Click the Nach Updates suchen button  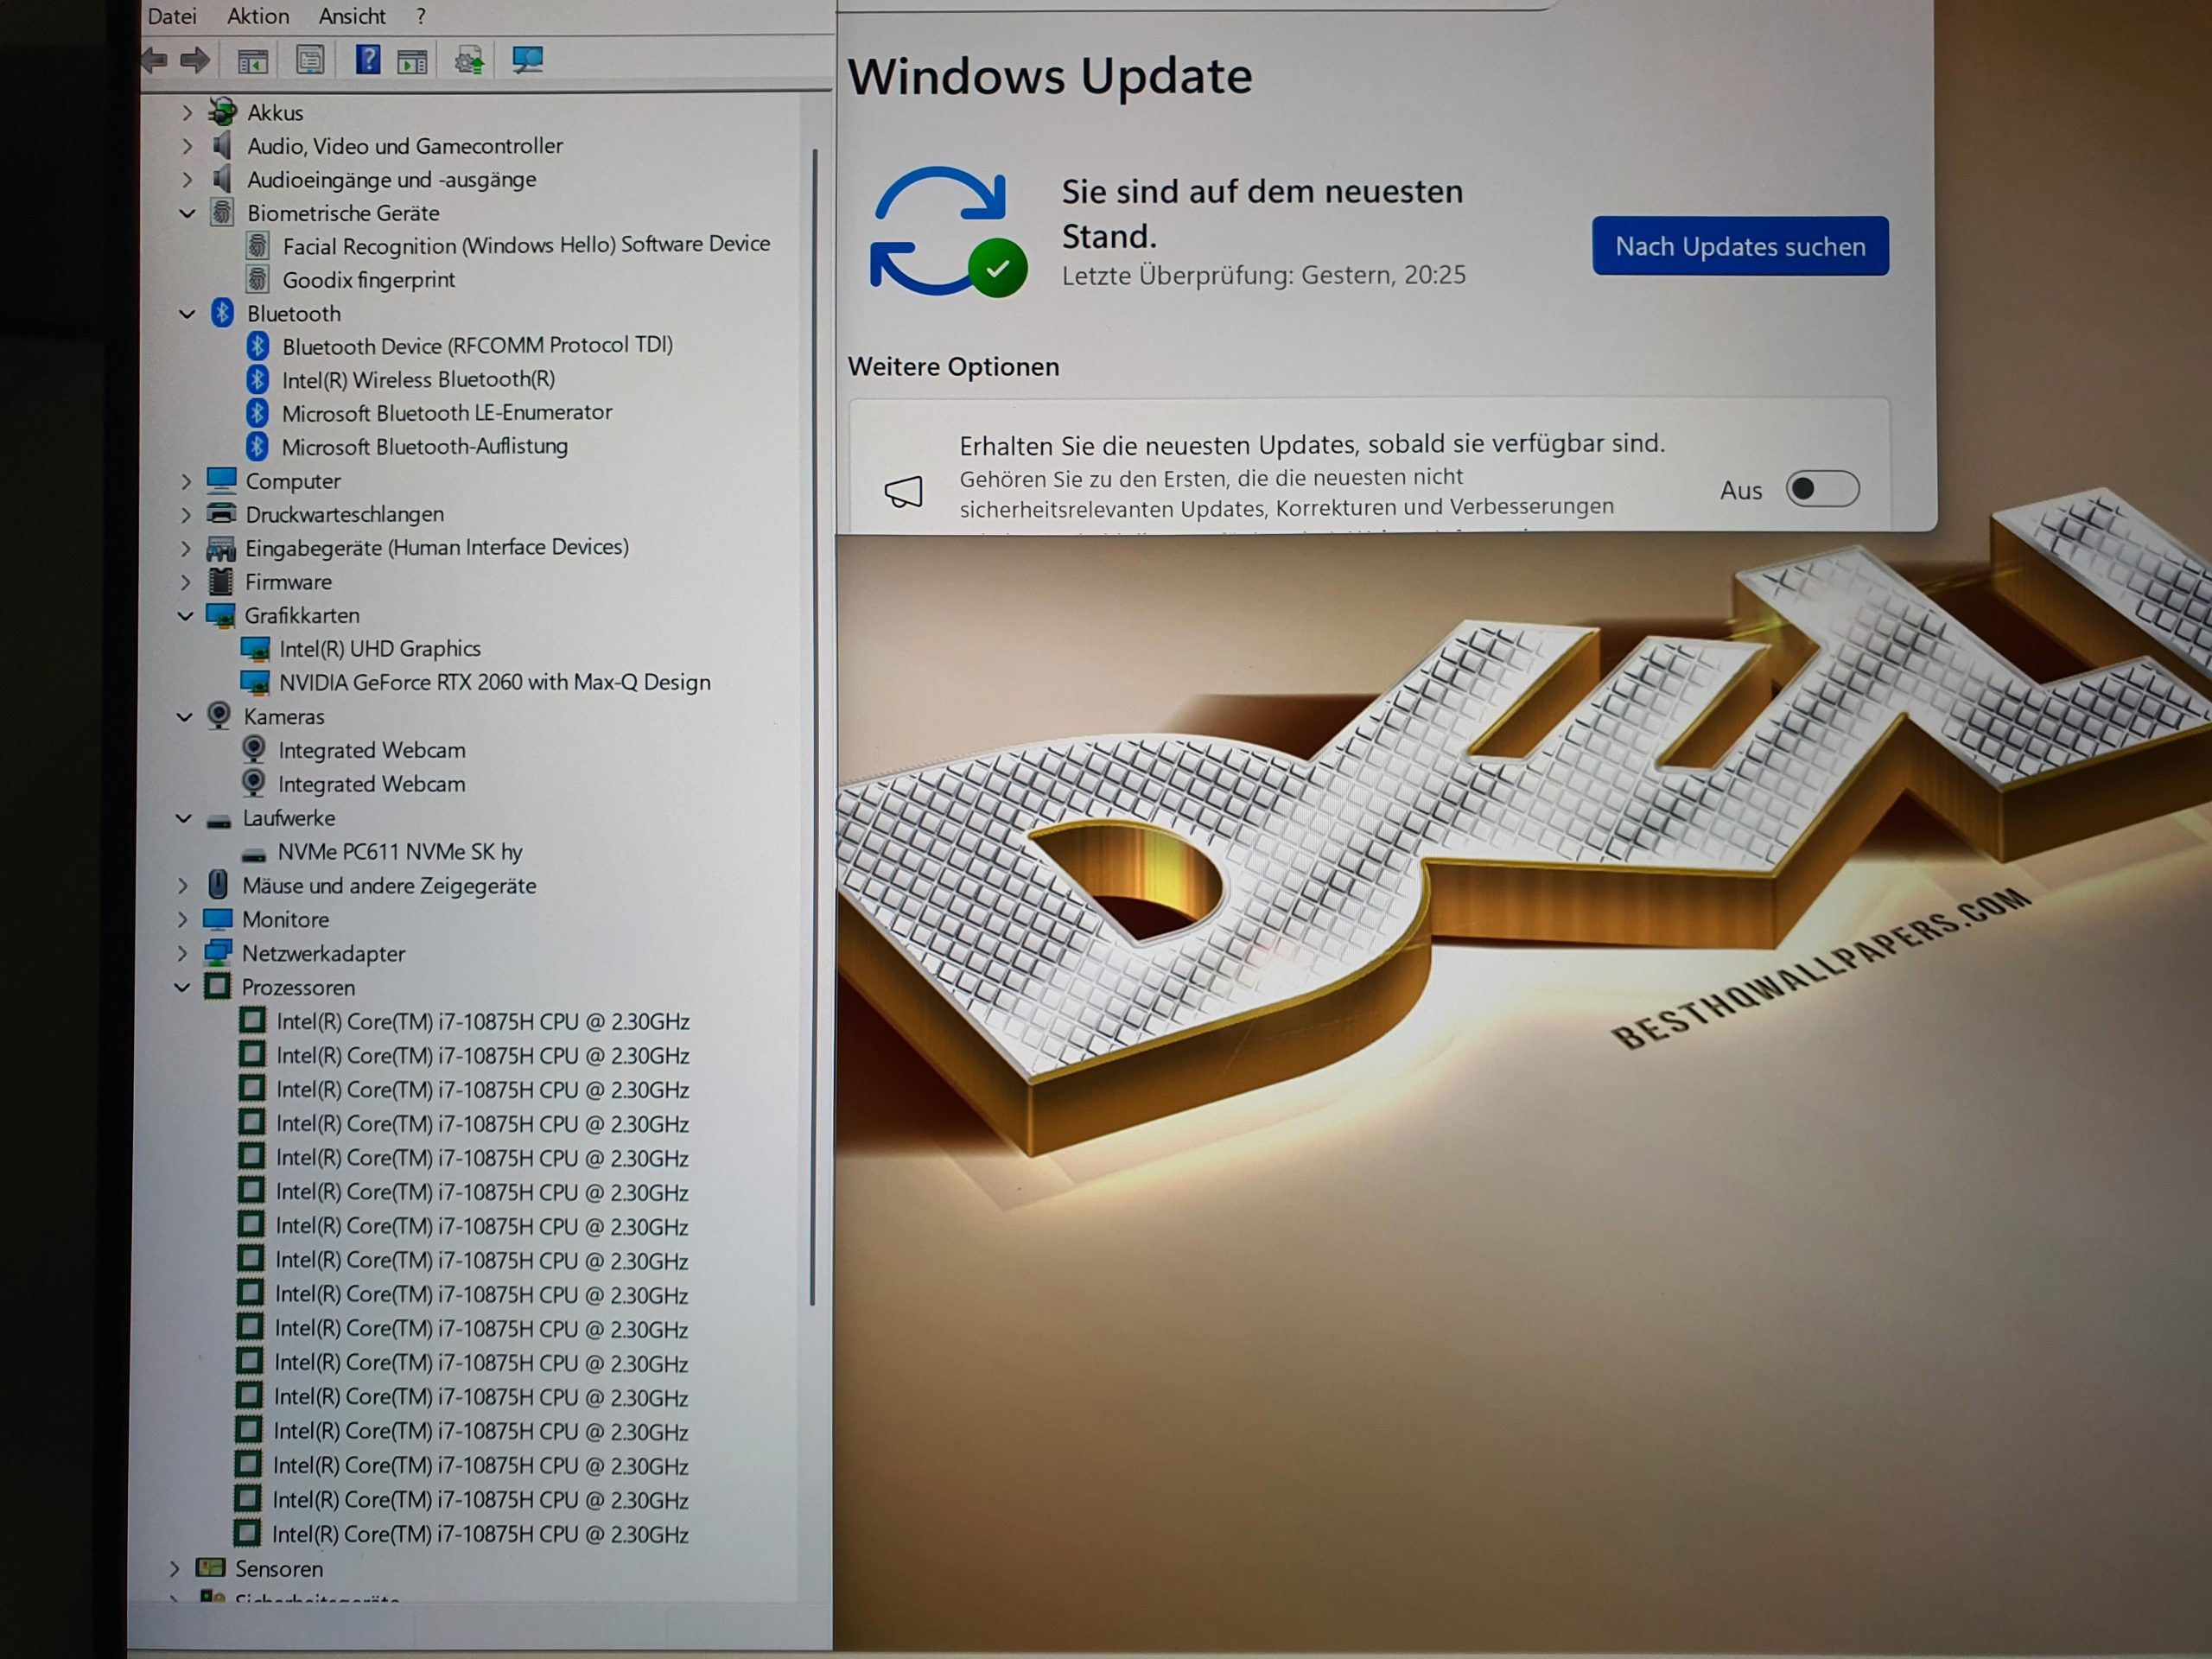click(x=1739, y=246)
